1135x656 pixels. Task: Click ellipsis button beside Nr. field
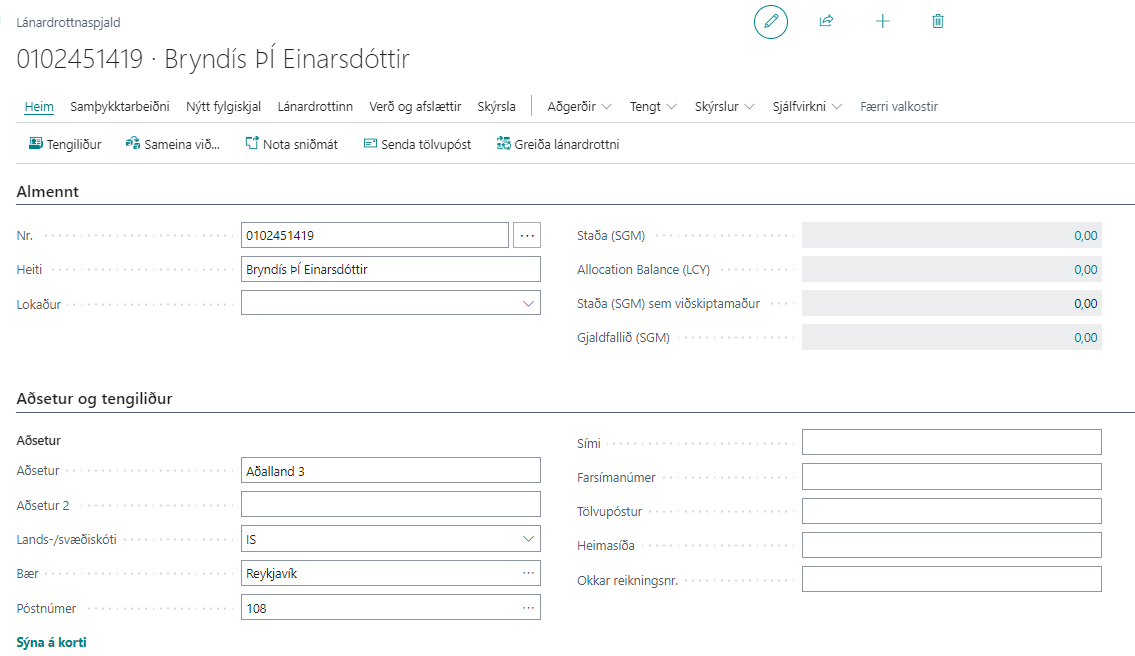point(527,236)
